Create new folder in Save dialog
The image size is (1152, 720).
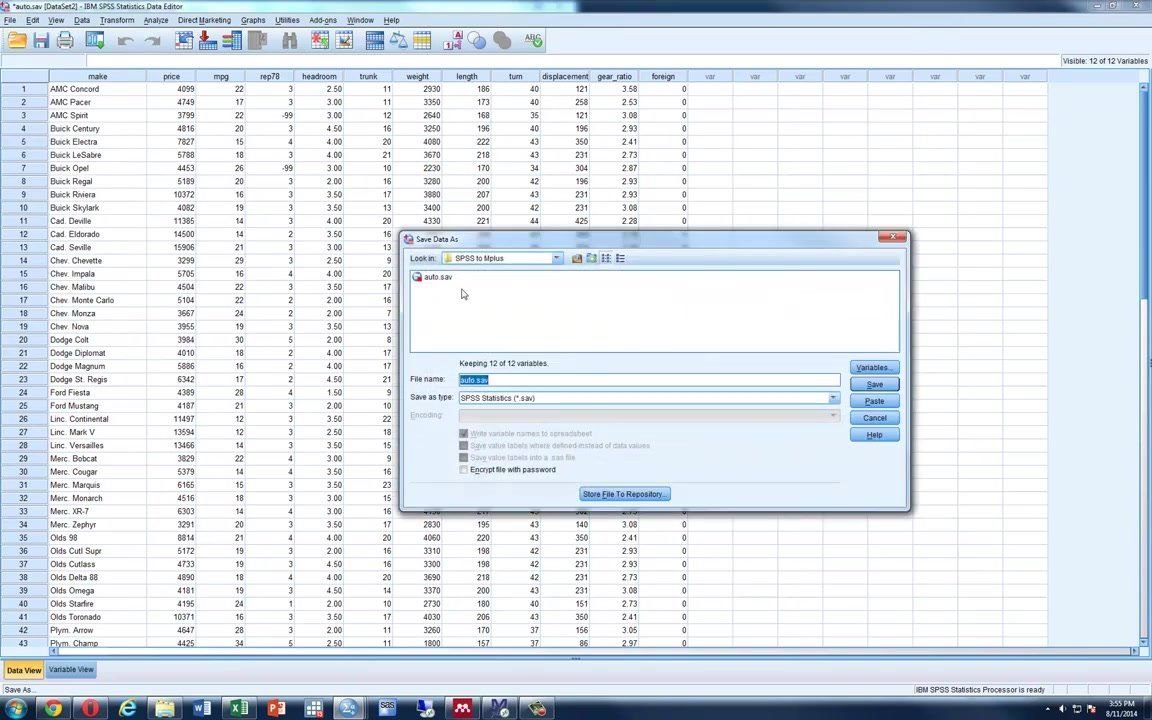591,259
